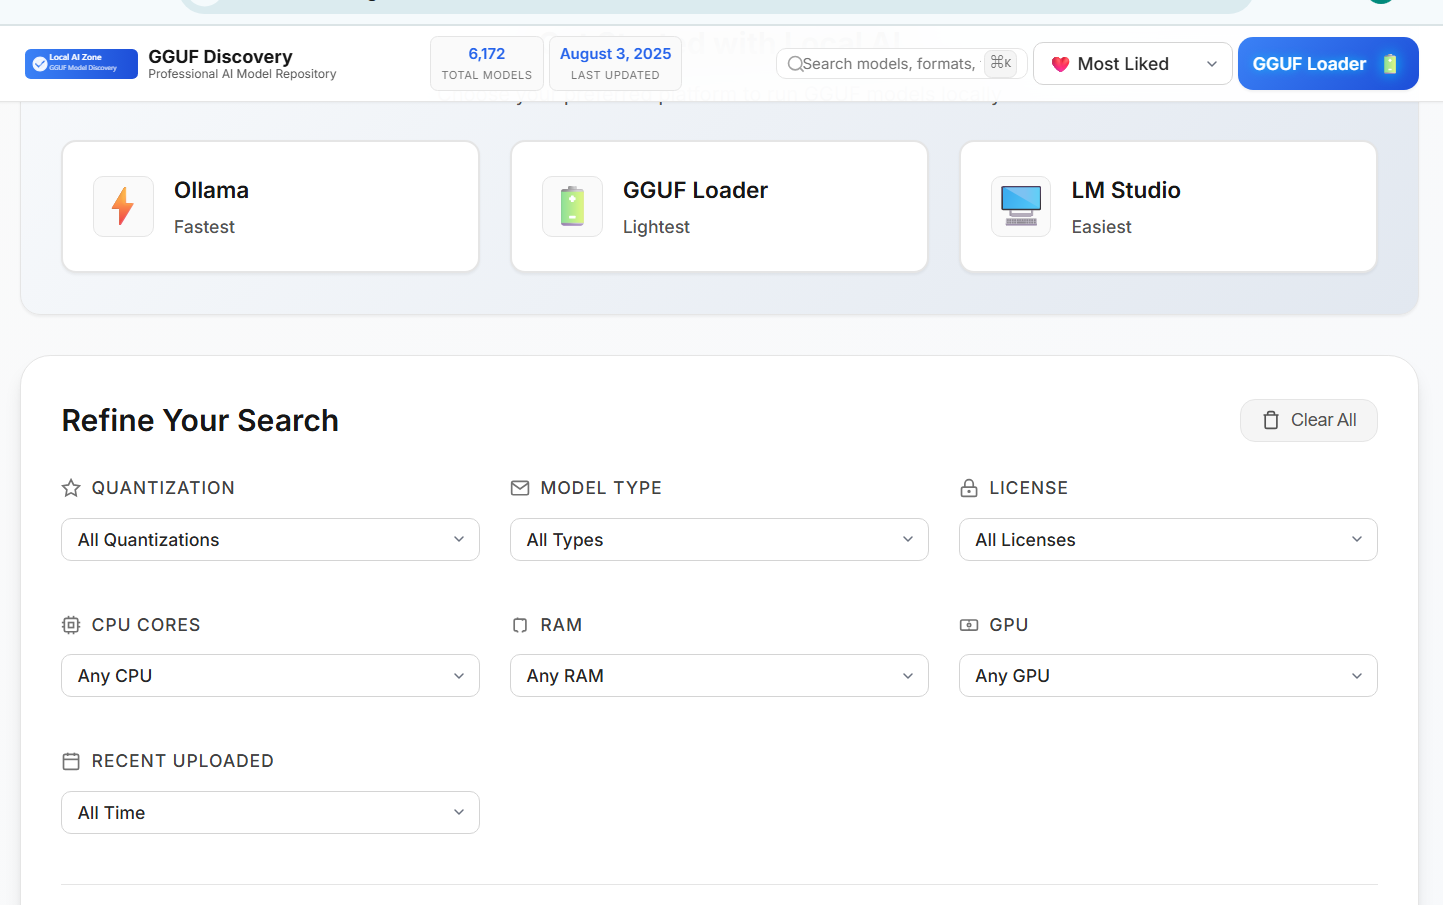Expand the Any RAM dropdown
This screenshot has width=1443, height=905.
[719, 676]
